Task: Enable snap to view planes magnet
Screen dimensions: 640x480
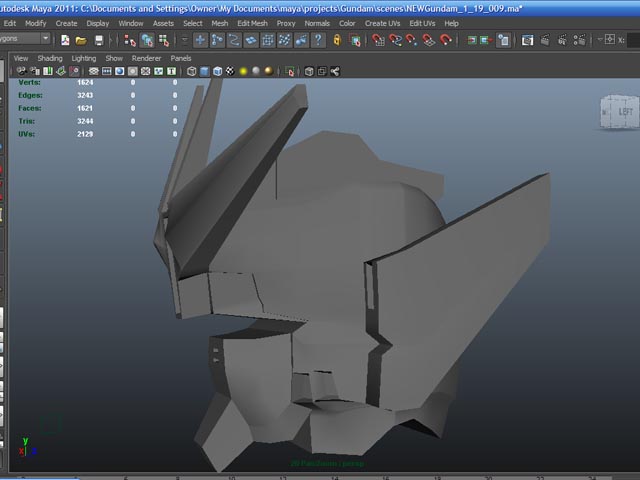Action: tap(429, 40)
